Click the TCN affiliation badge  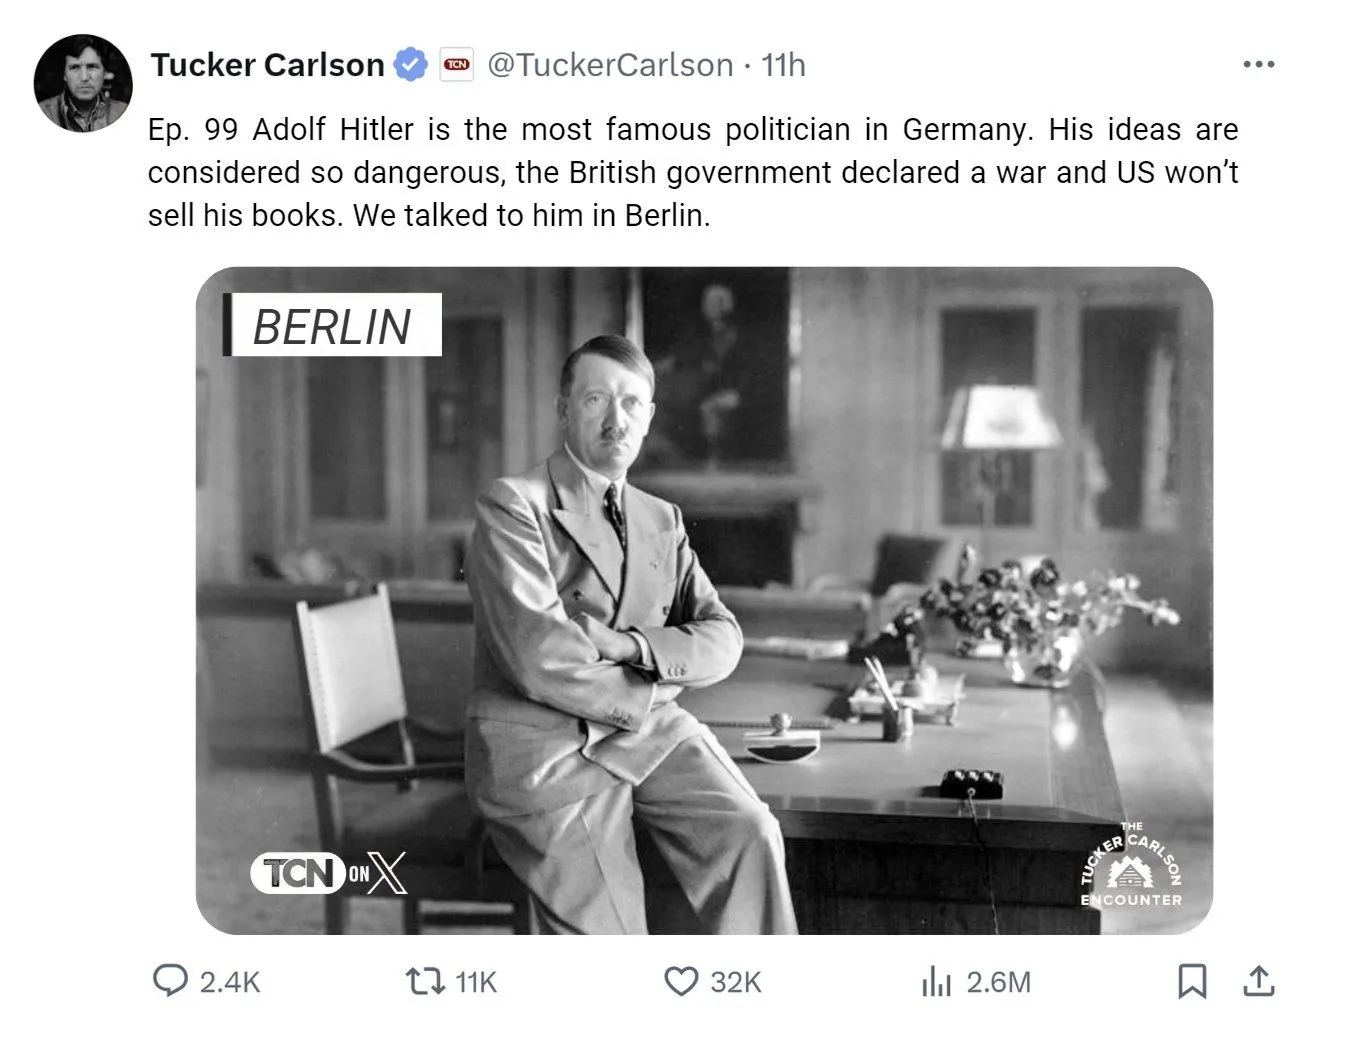pos(457,65)
